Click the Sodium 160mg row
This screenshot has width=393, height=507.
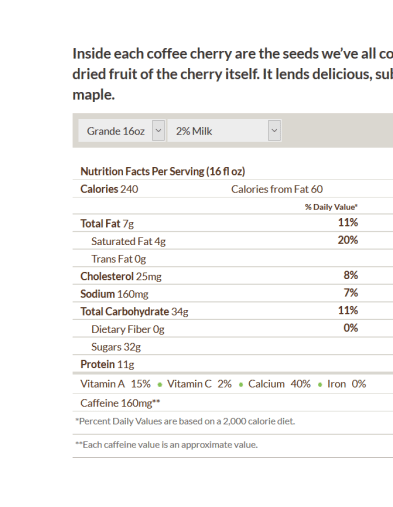(233, 293)
